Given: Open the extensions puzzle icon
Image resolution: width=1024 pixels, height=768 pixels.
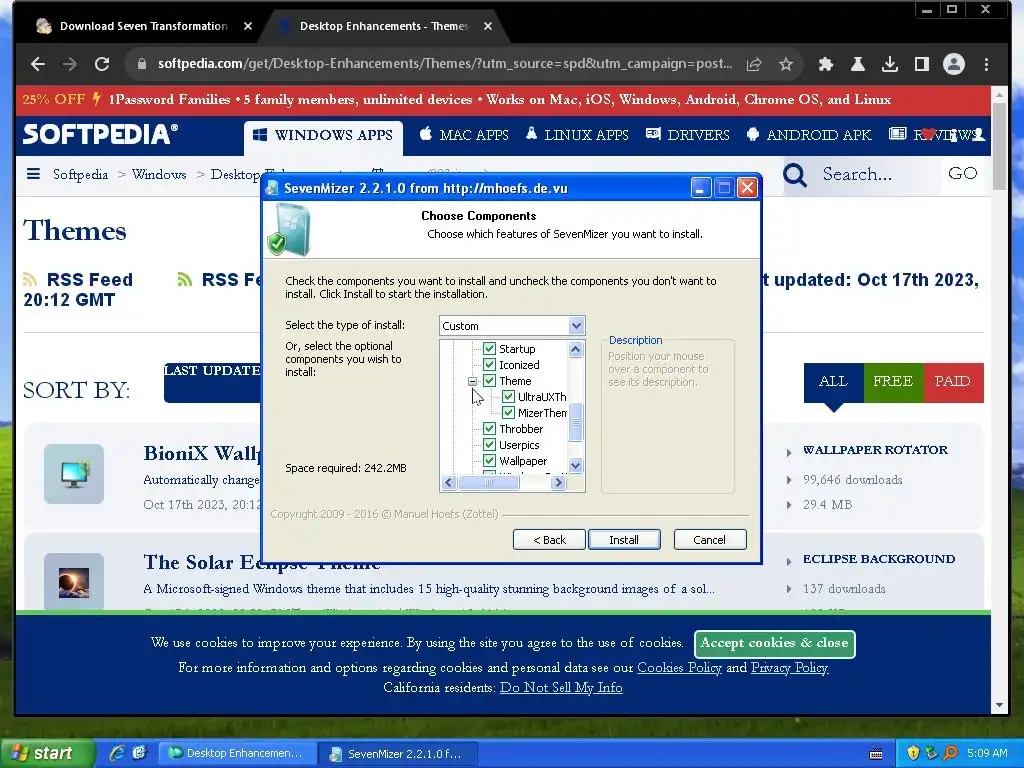Looking at the screenshot, I should (x=825, y=64).
